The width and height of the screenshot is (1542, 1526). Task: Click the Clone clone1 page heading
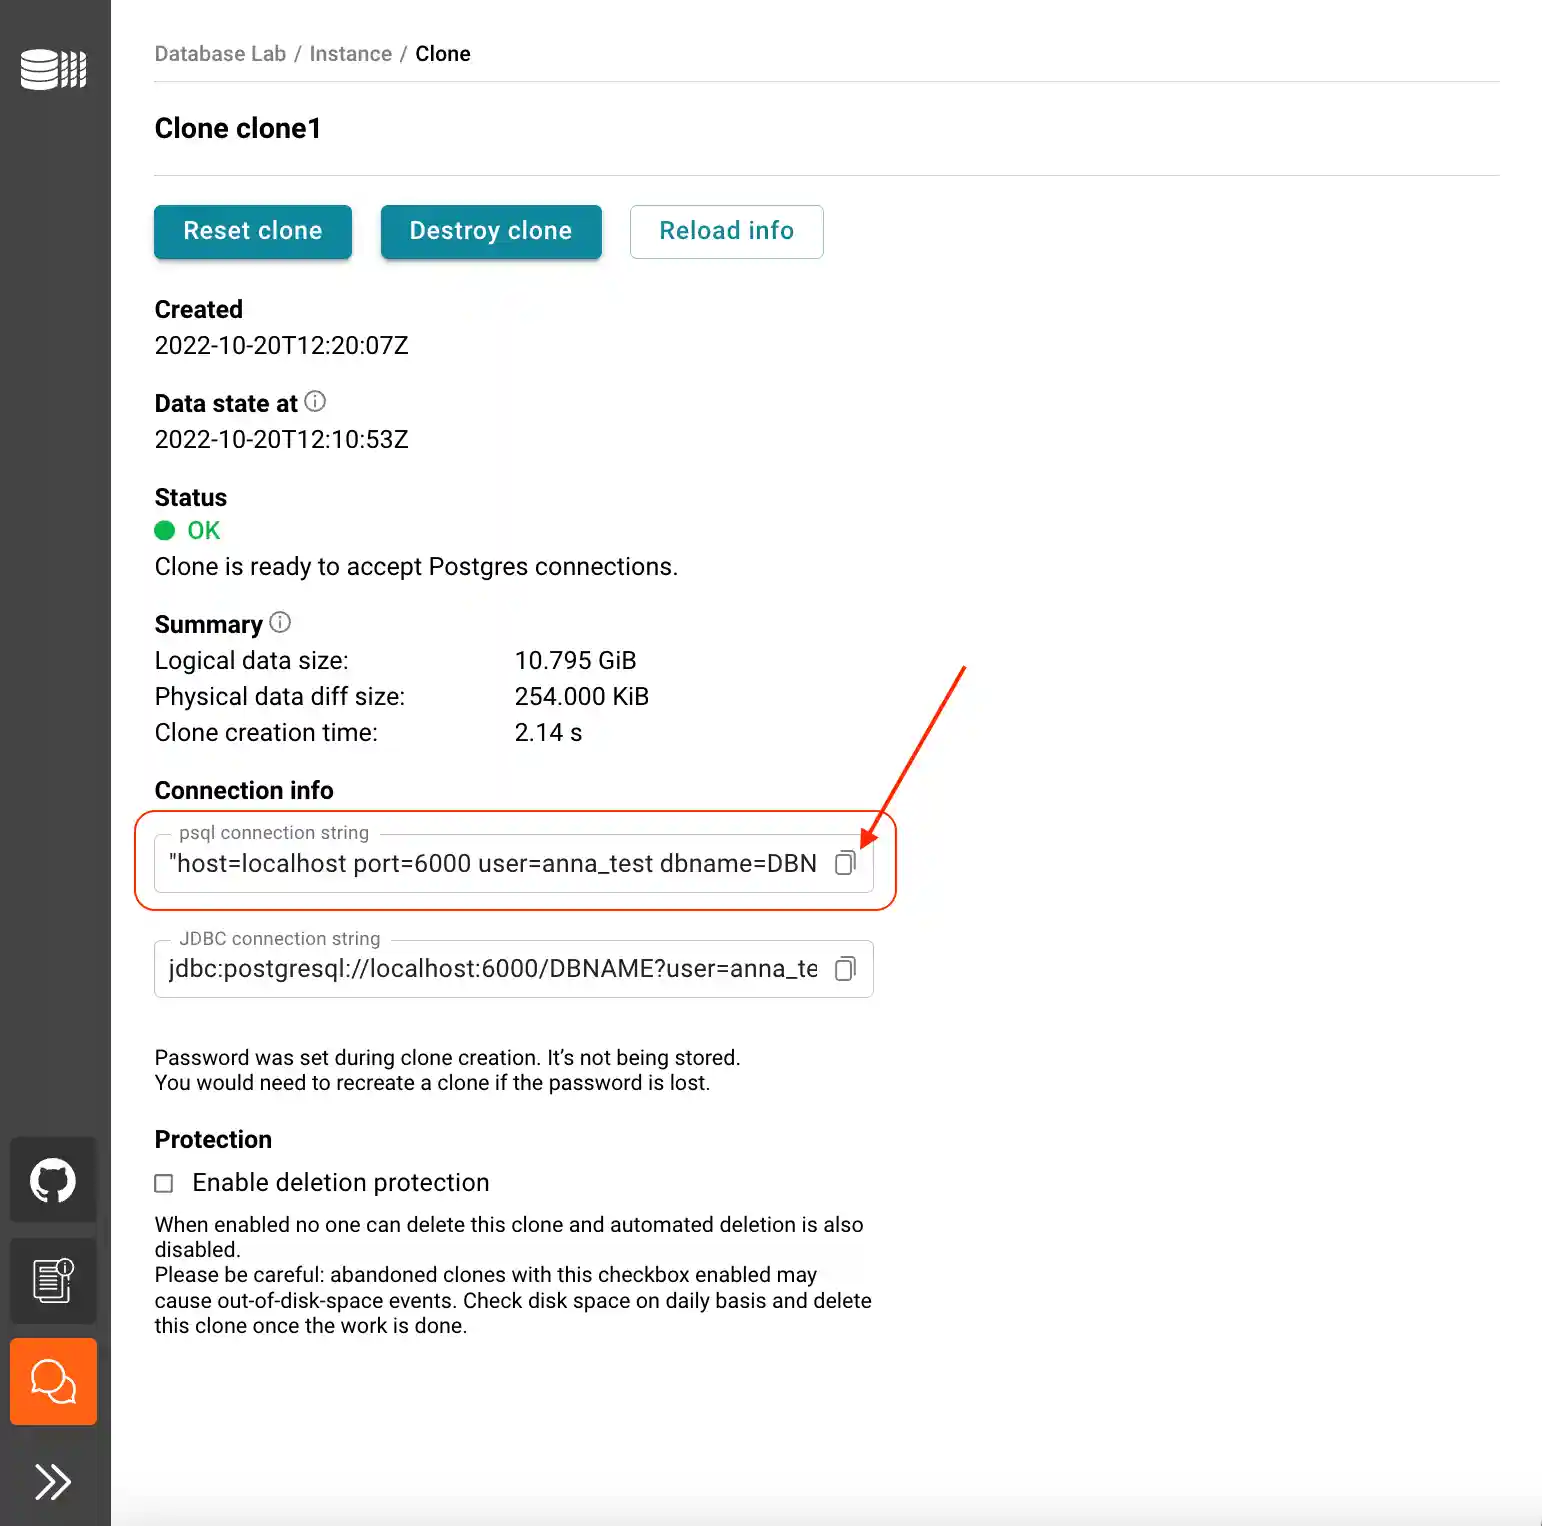coord(237,128)
